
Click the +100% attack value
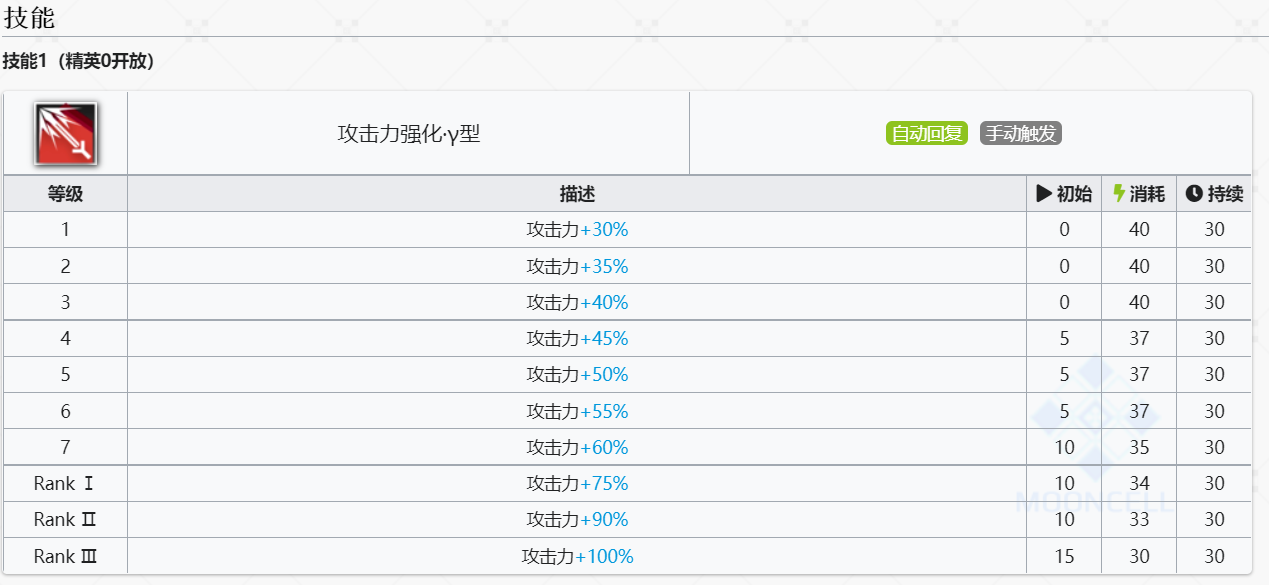click(x=605, y=556)
